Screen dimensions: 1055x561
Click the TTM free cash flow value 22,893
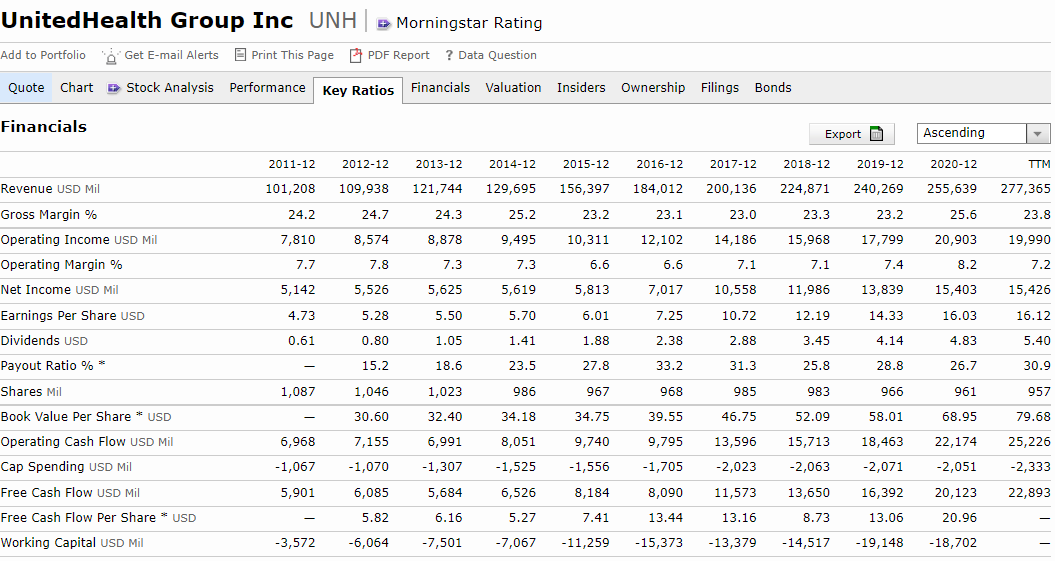[1029, 492]
